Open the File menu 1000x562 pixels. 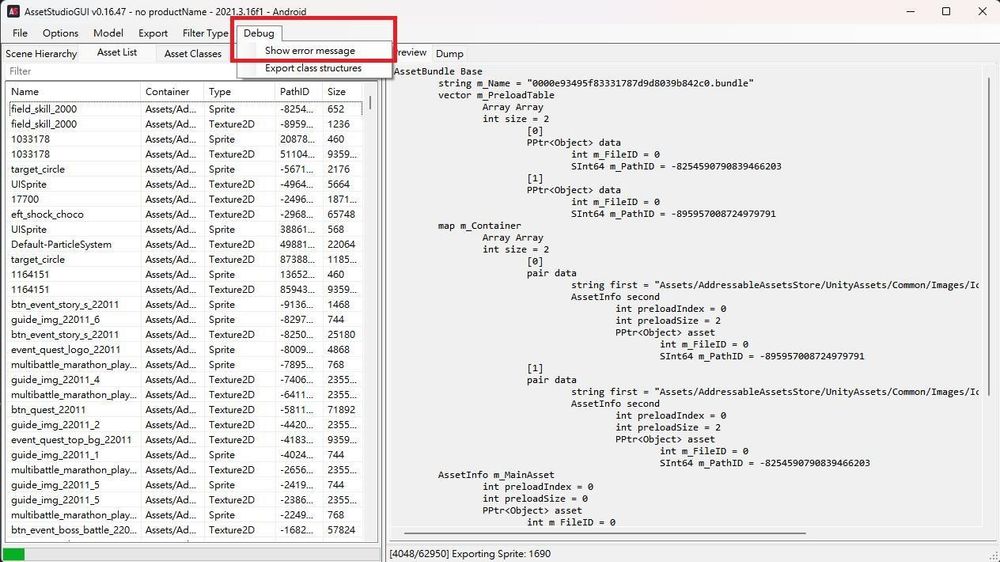click(x=20, y=33)
